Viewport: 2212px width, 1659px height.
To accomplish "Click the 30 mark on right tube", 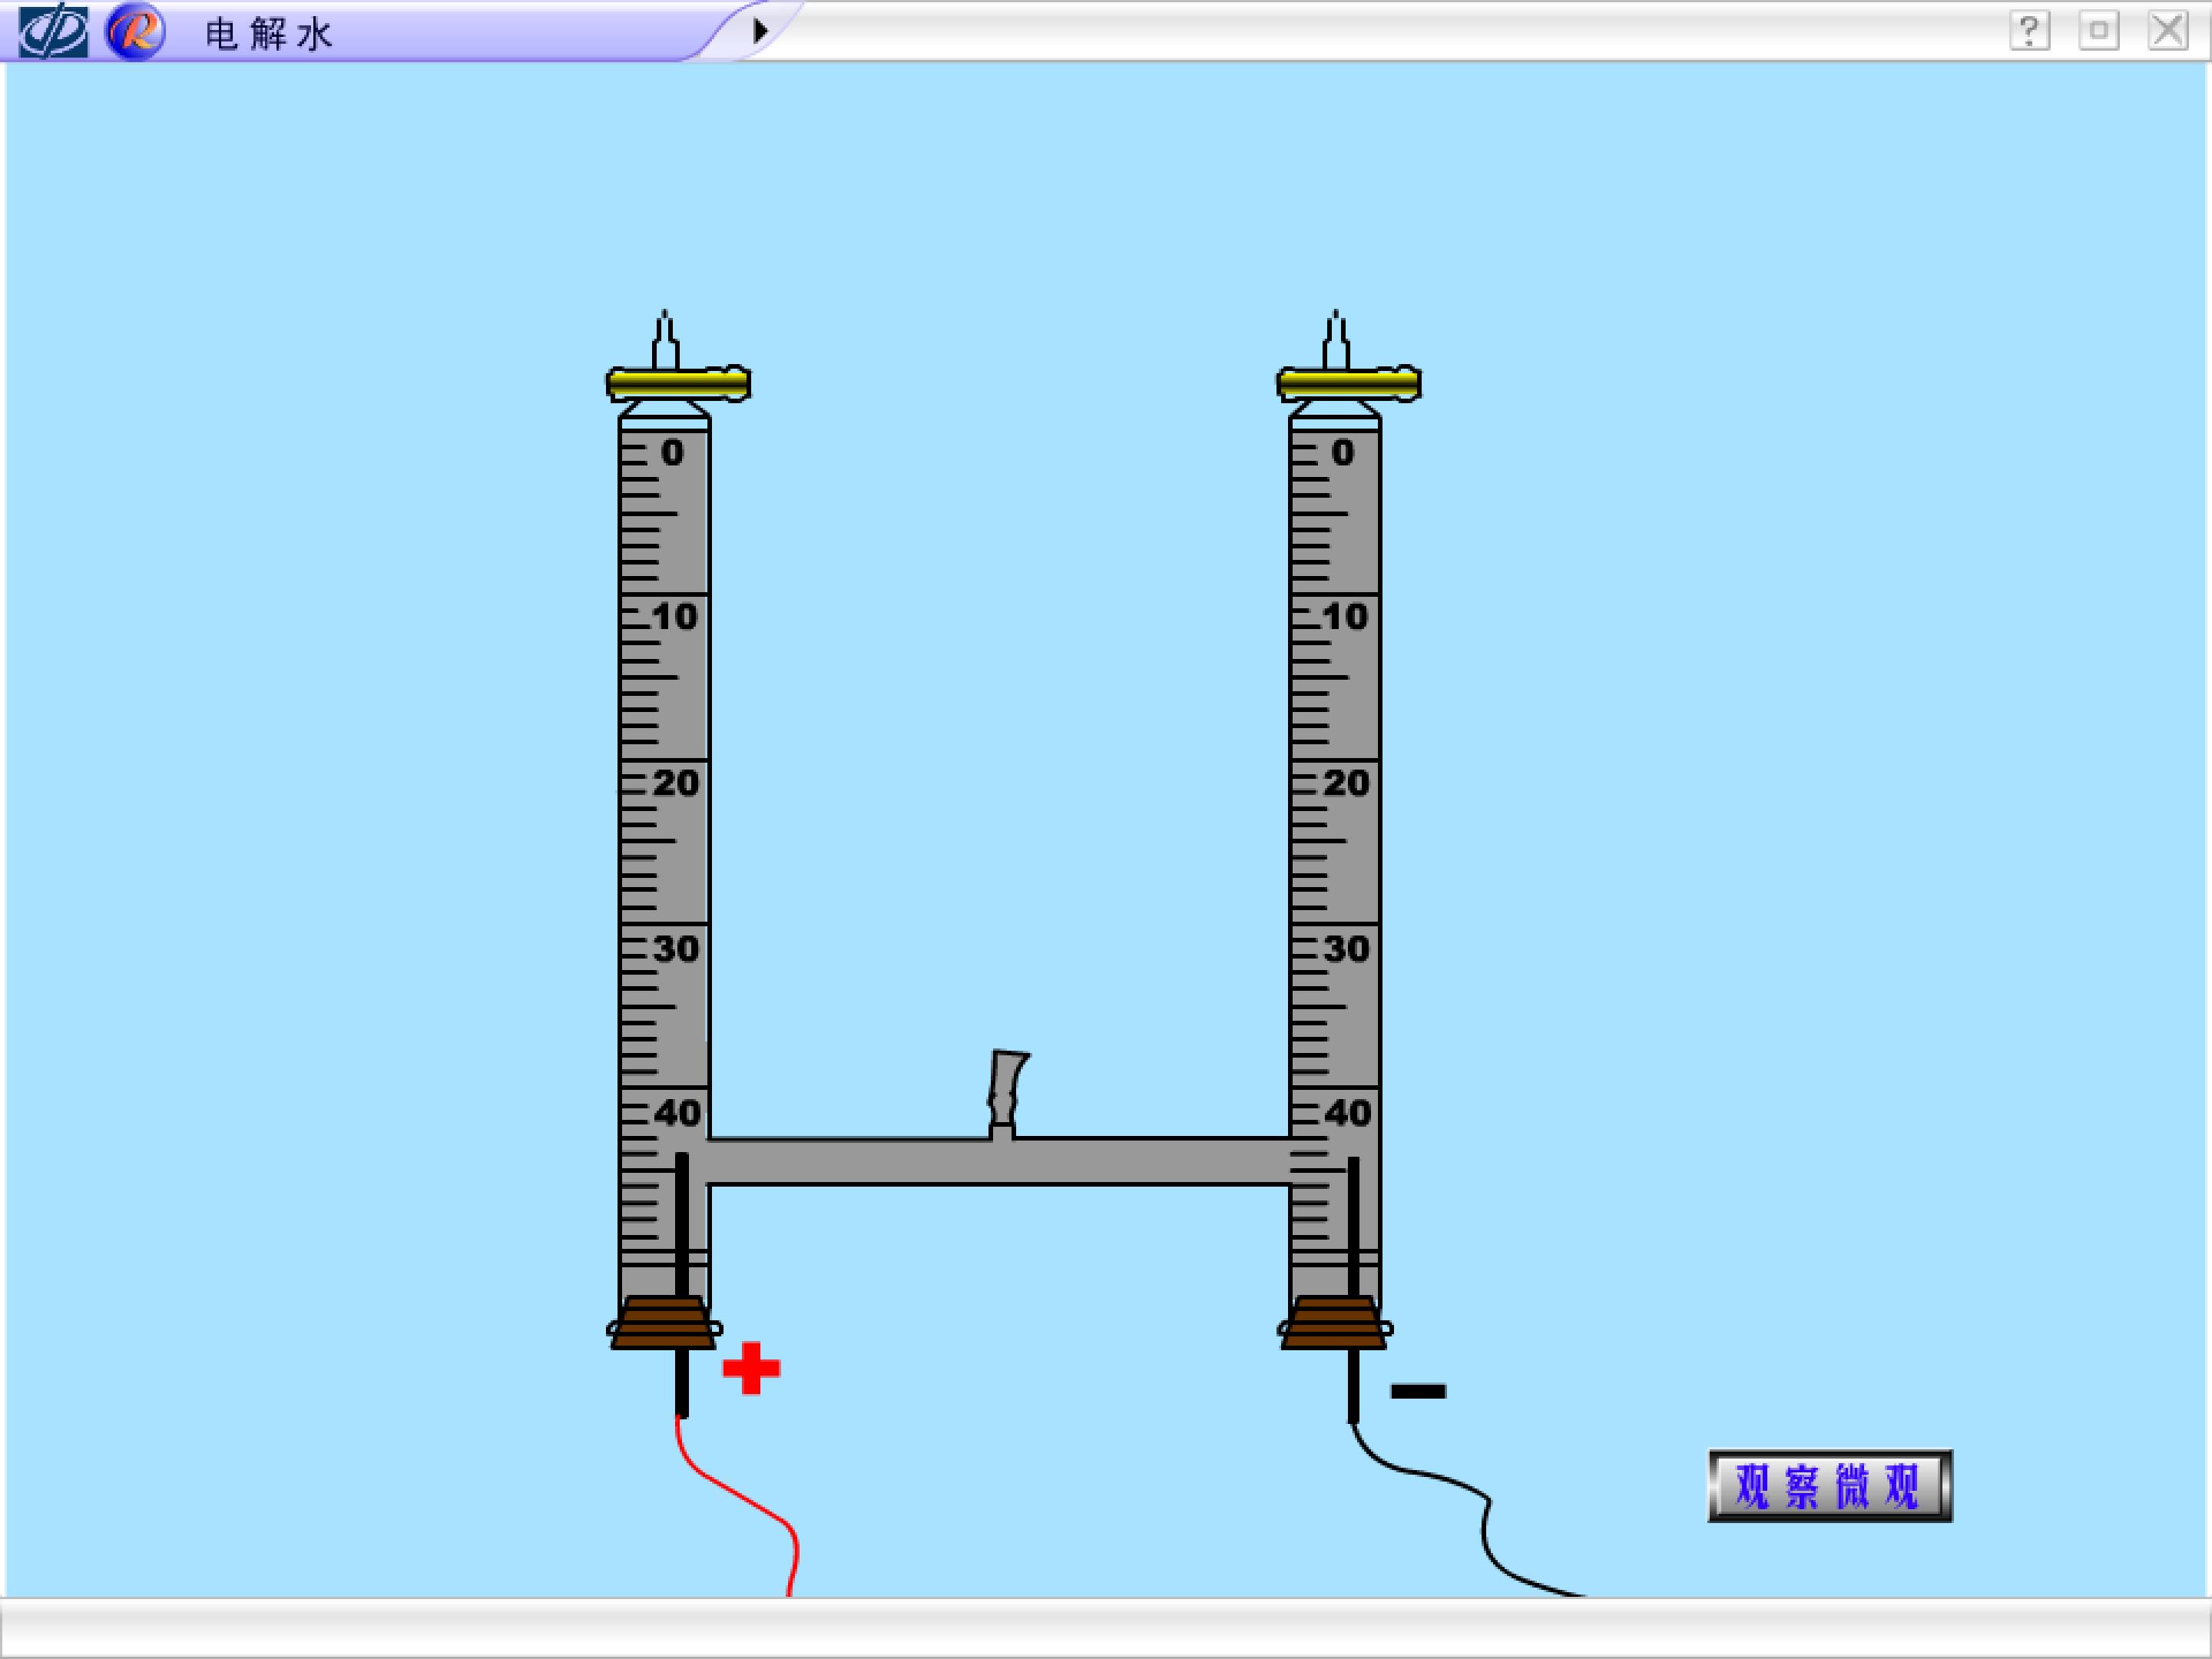I will (x=1346, y=948).
